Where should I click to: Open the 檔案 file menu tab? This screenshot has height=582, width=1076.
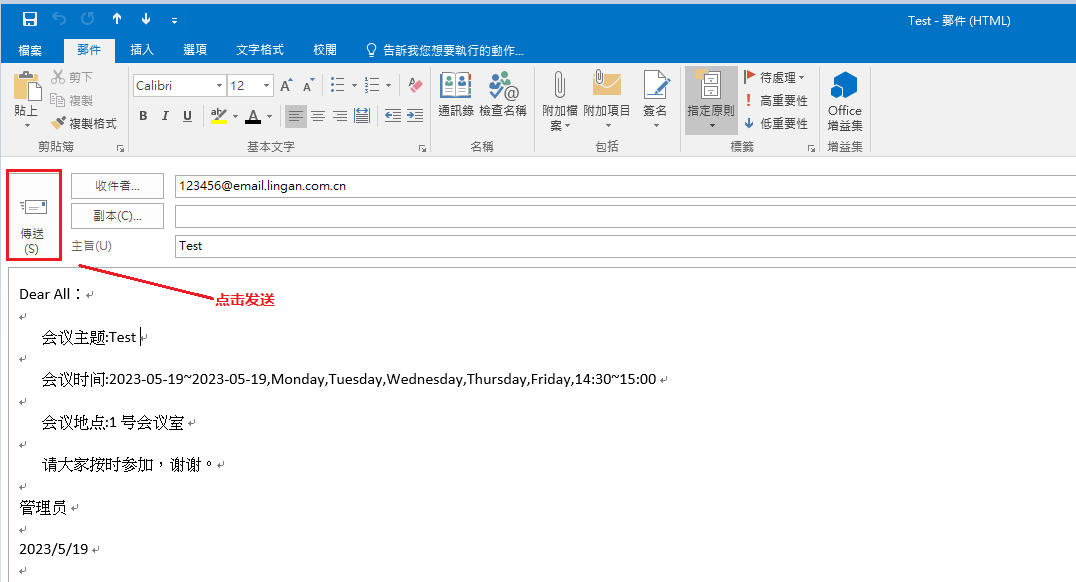click(x=30, y=50)
